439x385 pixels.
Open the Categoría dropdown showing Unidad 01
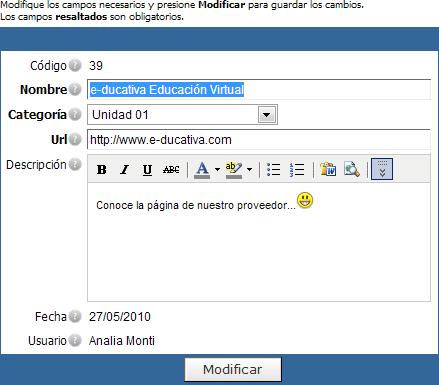click(x=182, y=115)
